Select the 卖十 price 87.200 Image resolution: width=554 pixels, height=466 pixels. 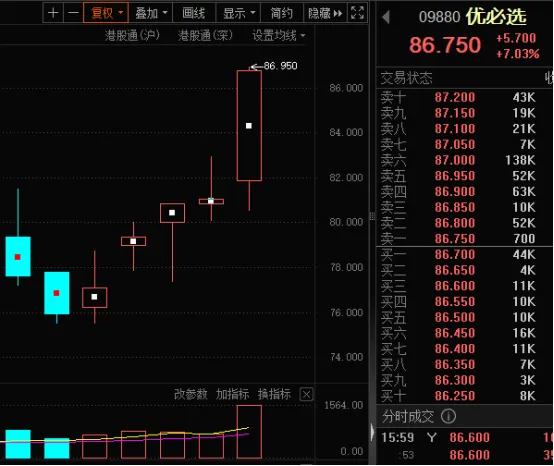coord(455,98)
